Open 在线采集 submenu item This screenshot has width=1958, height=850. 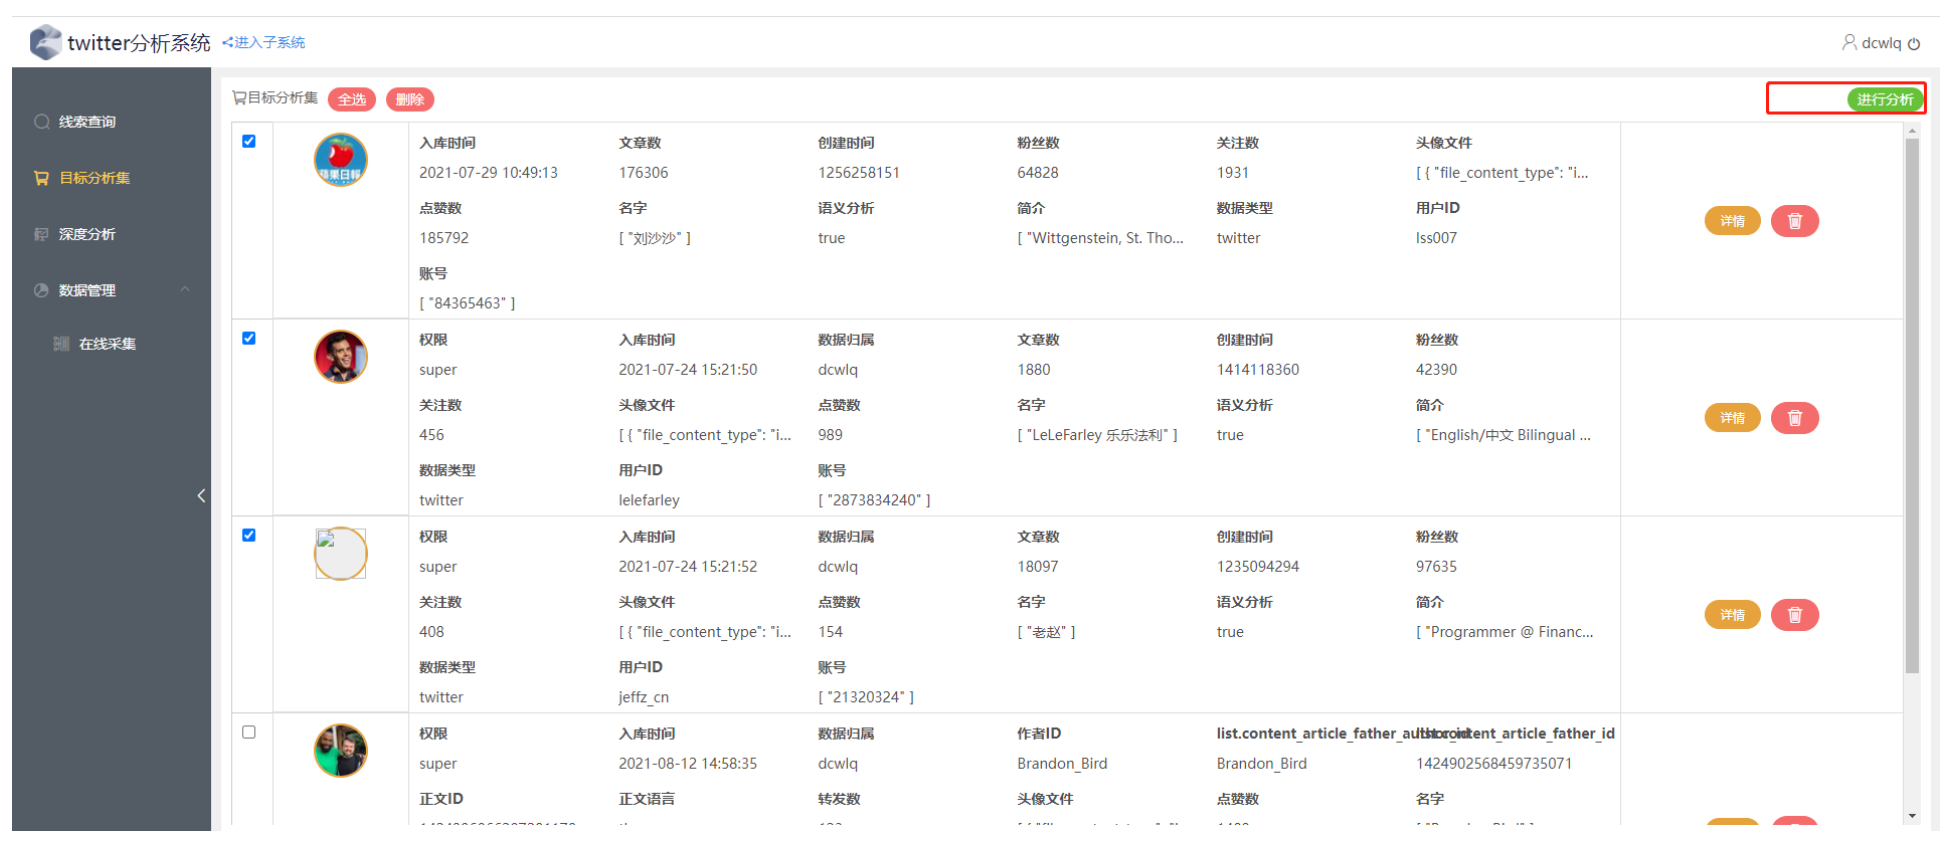click(107, 344)
